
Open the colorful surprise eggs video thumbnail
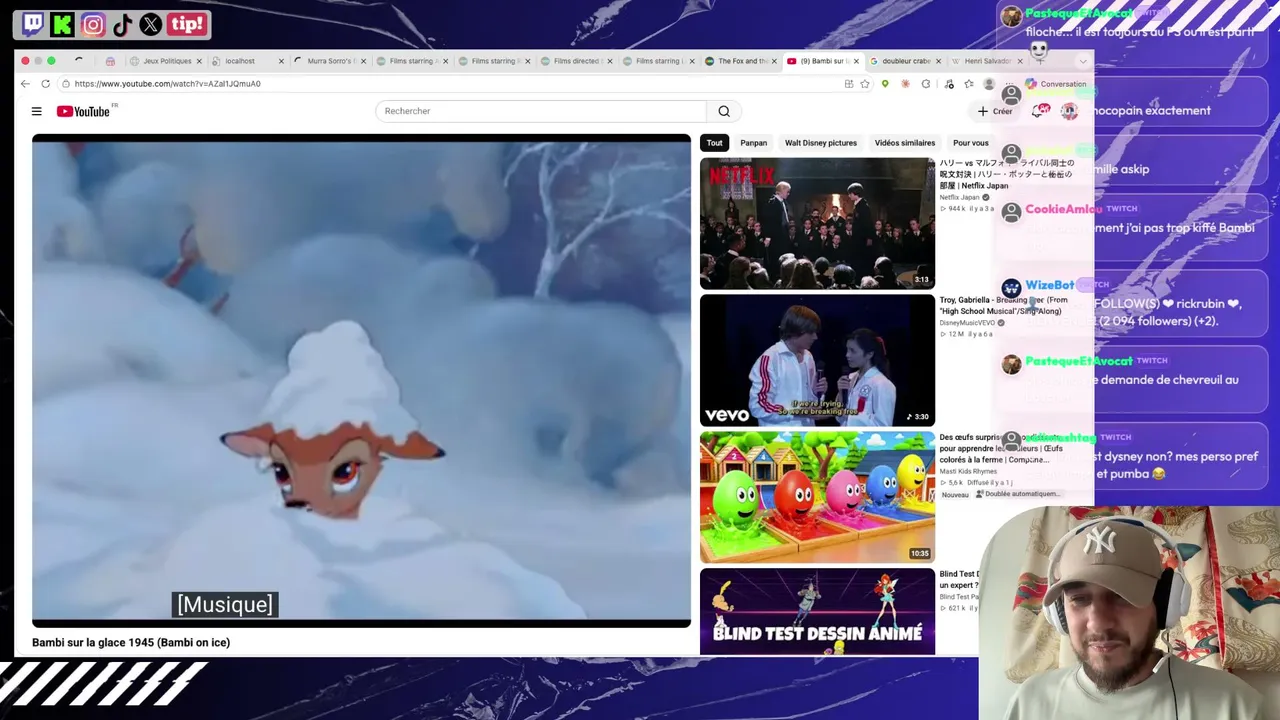(817, 497)
